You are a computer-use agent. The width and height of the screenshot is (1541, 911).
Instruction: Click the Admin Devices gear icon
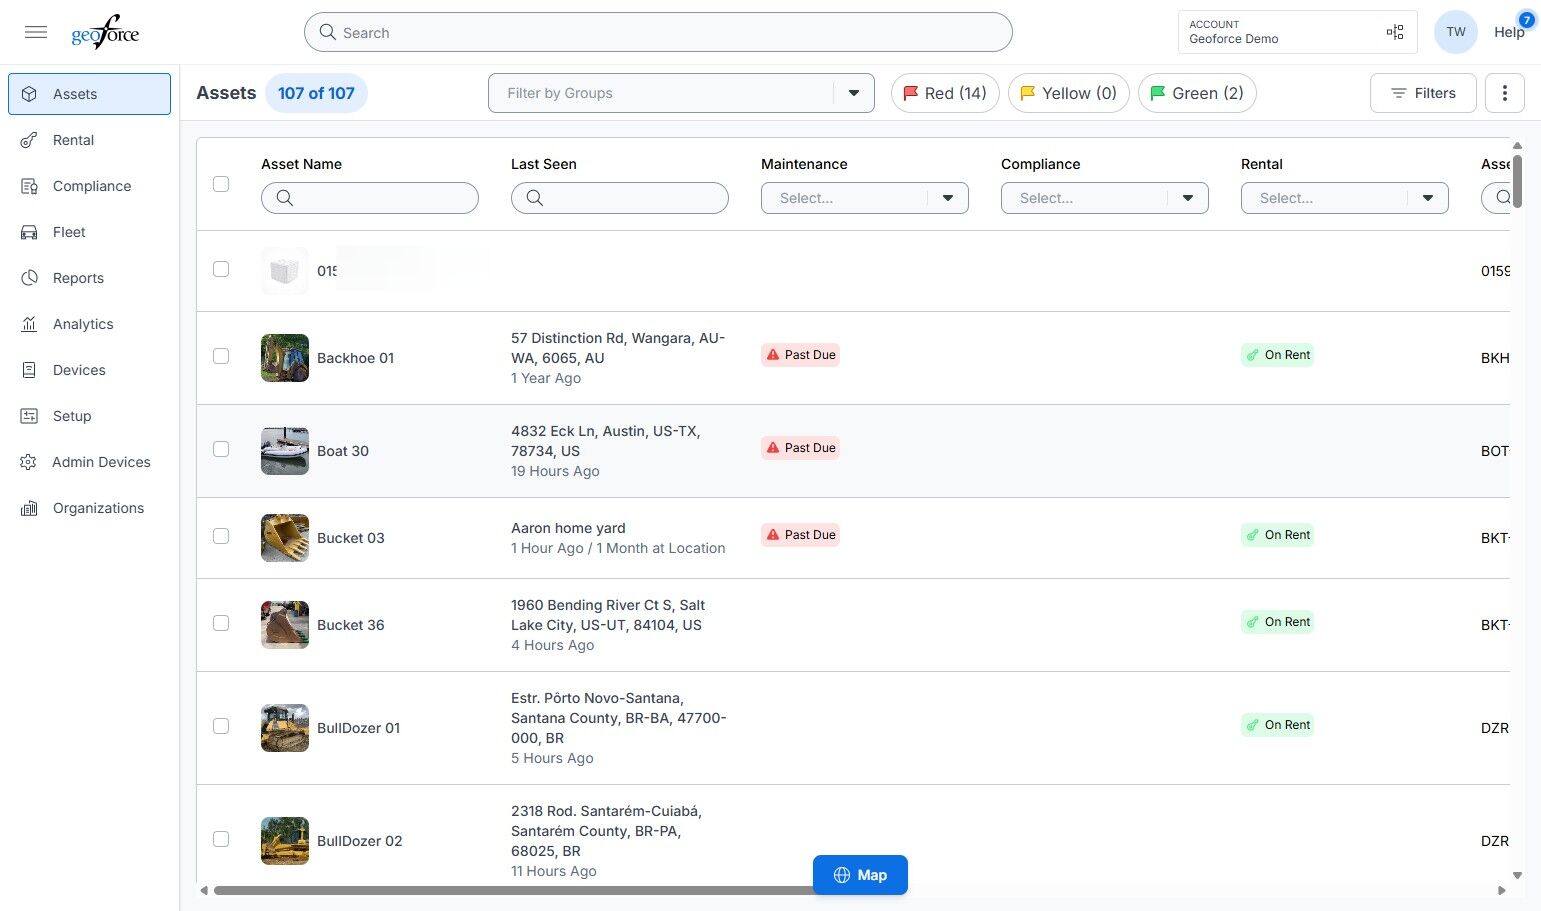pyautogui.click(x=29, y=462)
